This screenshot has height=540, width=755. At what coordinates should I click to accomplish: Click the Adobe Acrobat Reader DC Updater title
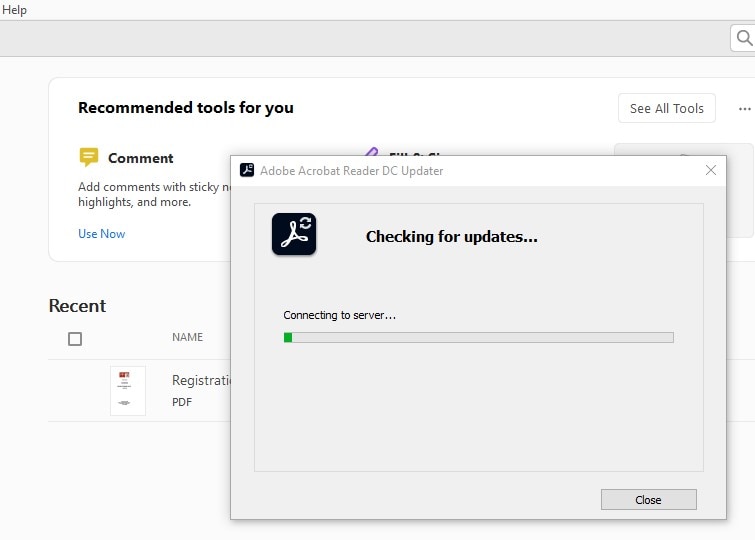click(x=351, y=171)
